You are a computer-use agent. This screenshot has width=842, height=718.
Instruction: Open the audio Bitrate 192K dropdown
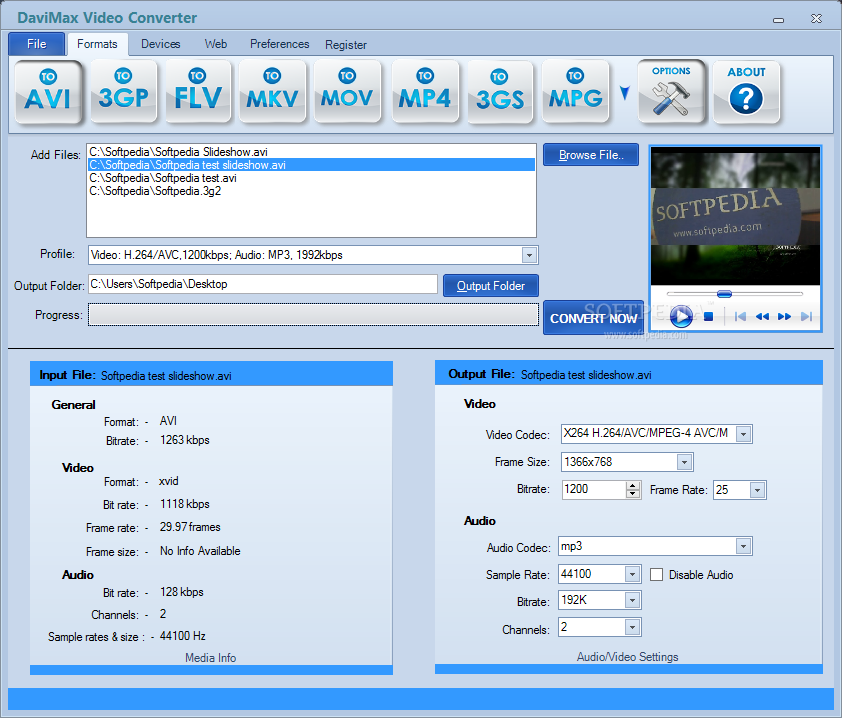(x=632, y=600)
